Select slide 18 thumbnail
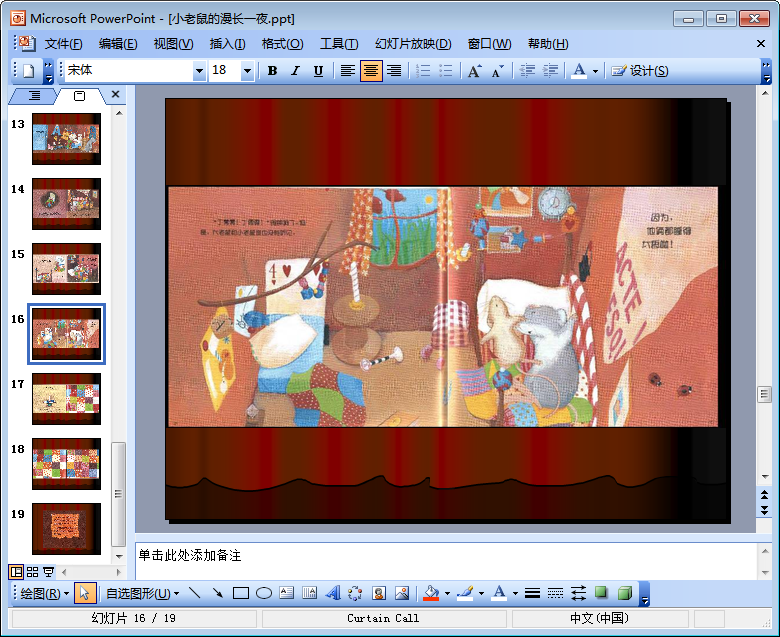Screen dimensions: 780x637 pos(66,464)
